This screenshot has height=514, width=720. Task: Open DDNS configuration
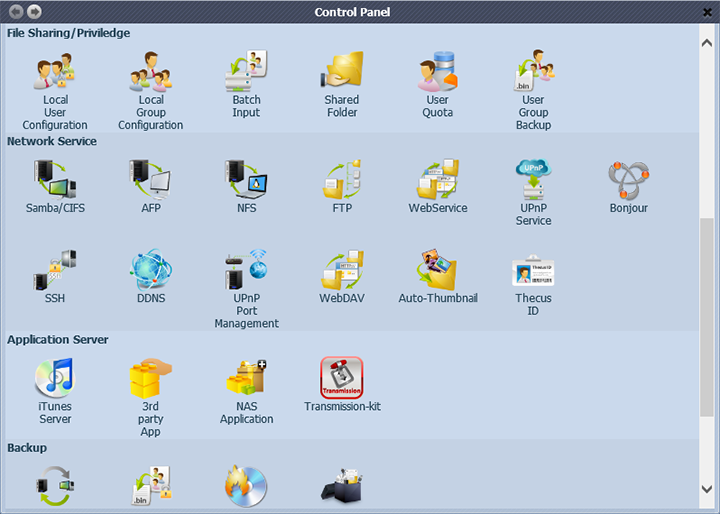[x=150, y=270]
